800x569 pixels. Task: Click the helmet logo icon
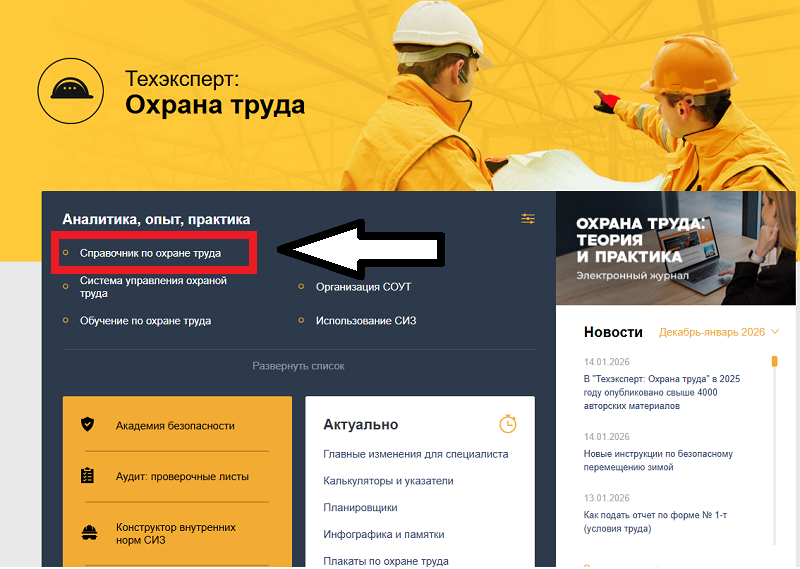pyautogui.click(x=71, y=91)
